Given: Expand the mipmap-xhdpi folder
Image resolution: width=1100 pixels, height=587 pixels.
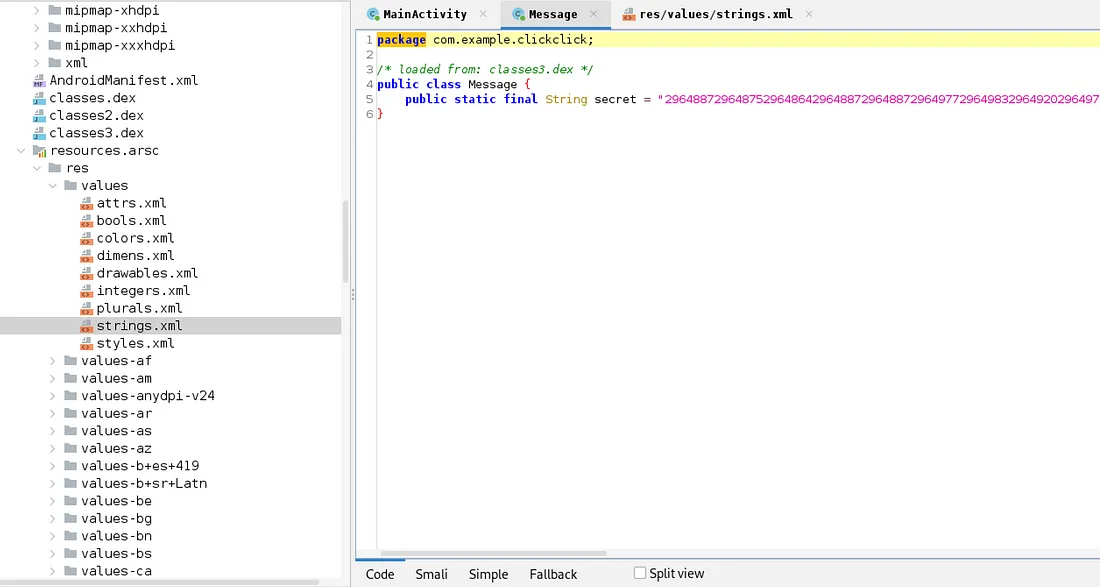Looking at the screenshot, I should [36, 11].
